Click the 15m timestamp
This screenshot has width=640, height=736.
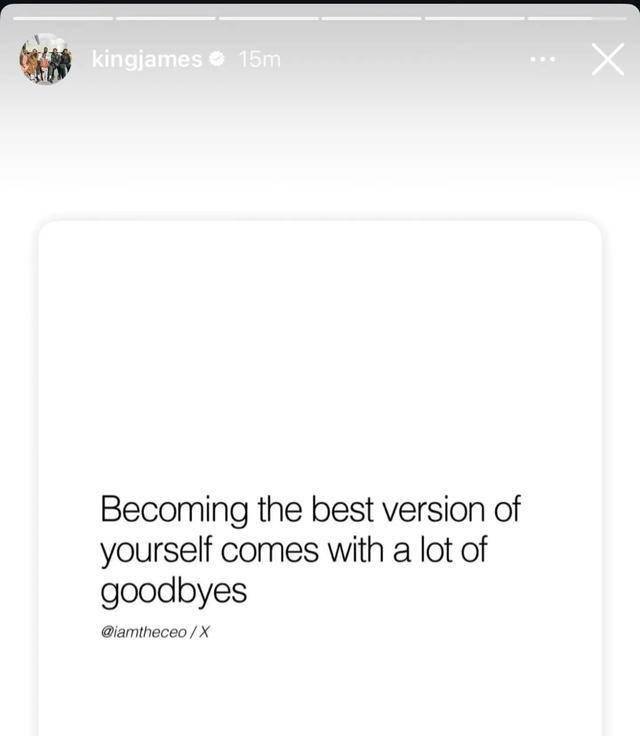click(259, 60)
